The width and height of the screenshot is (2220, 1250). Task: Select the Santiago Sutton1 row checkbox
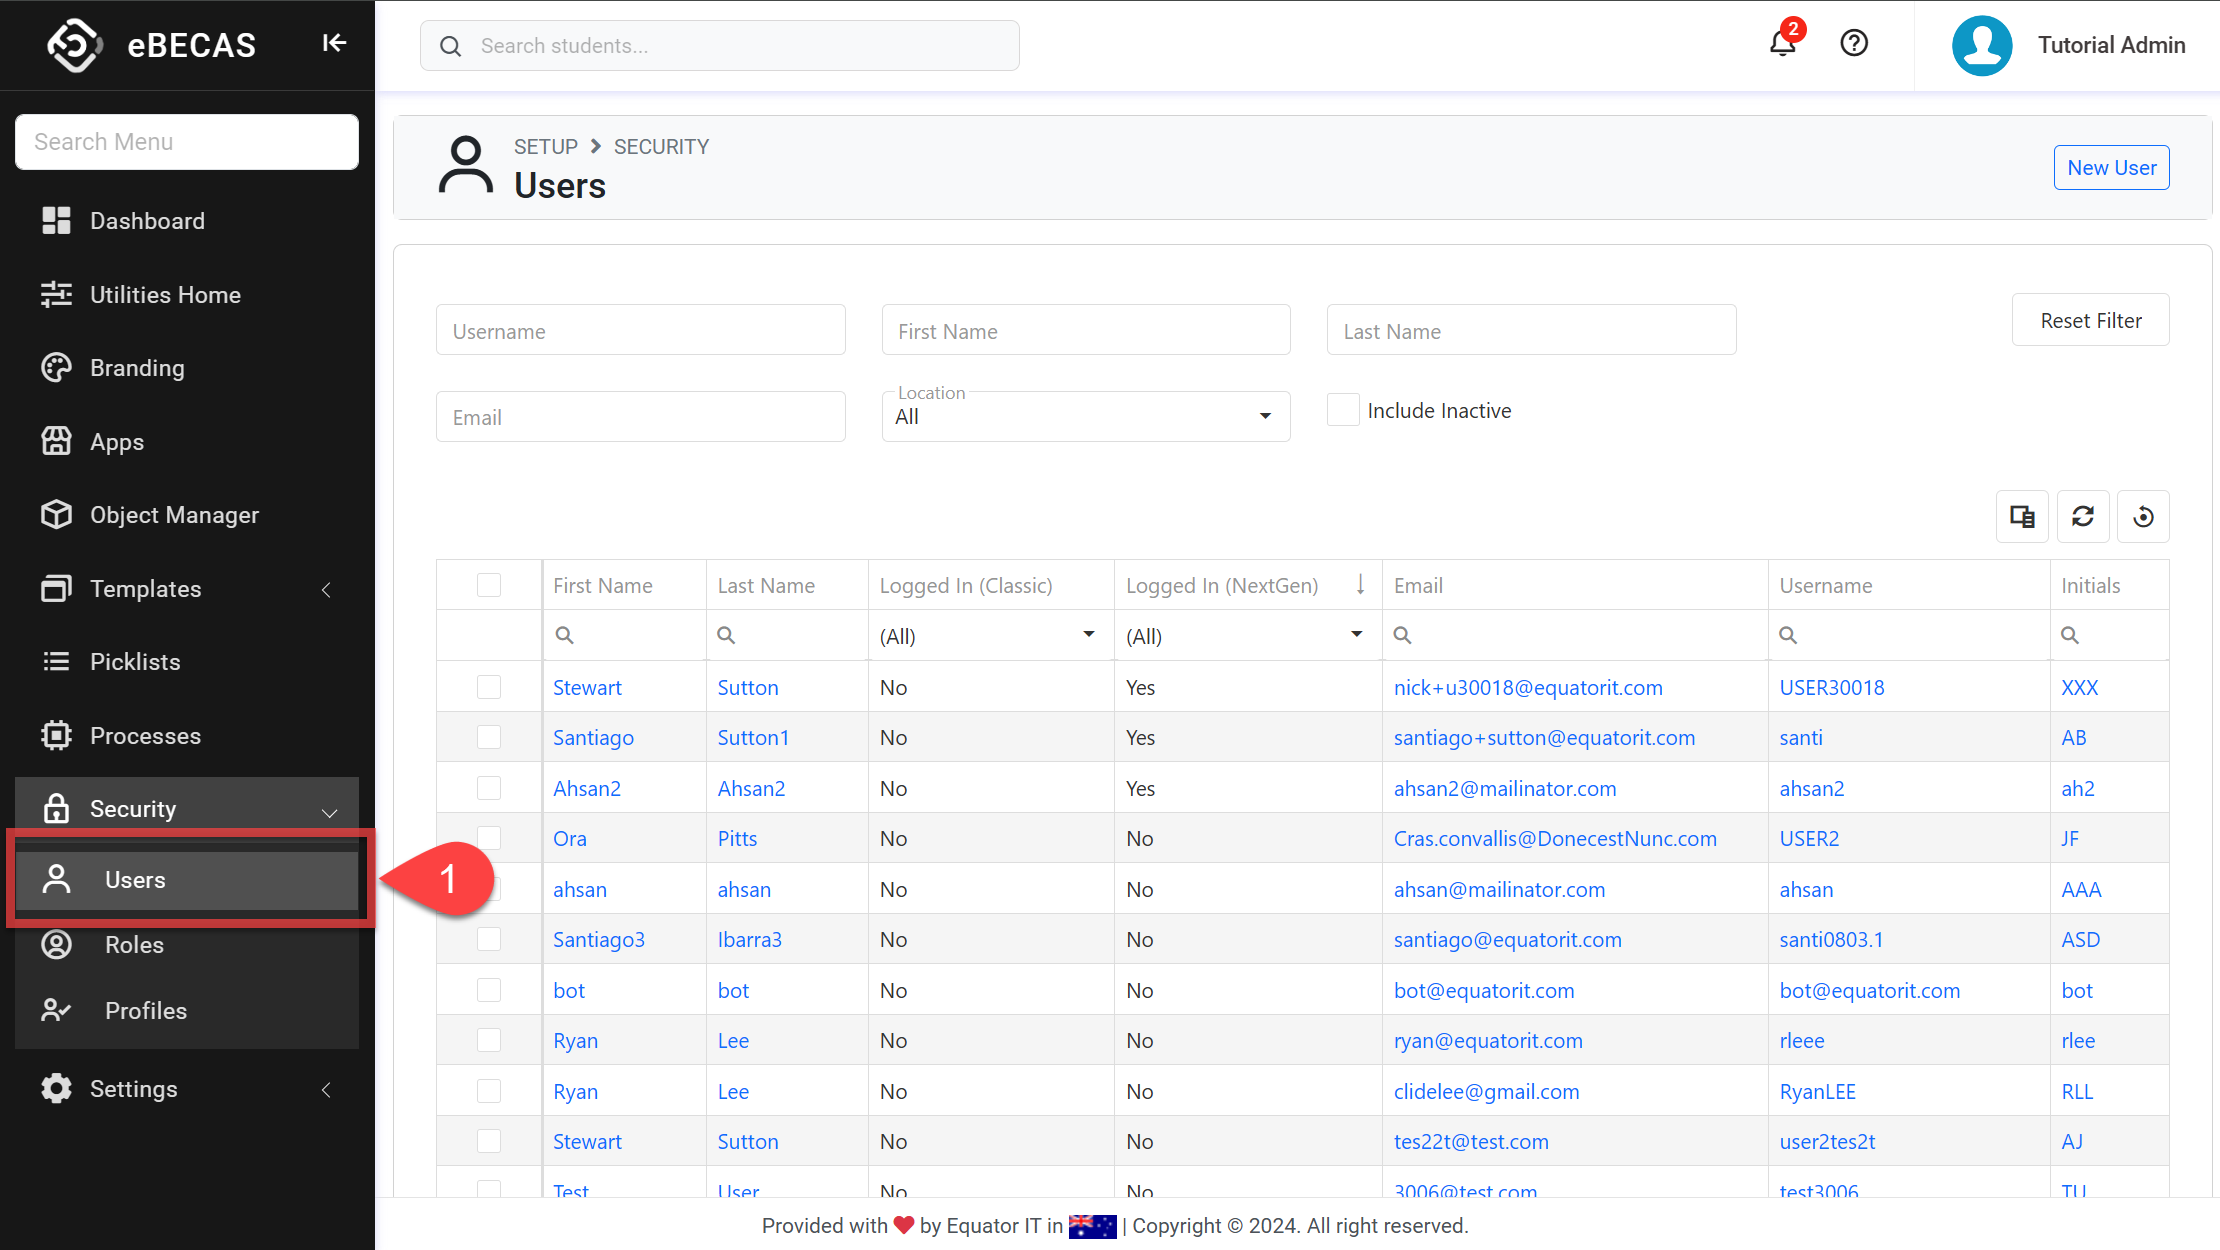tap(489, 738)
